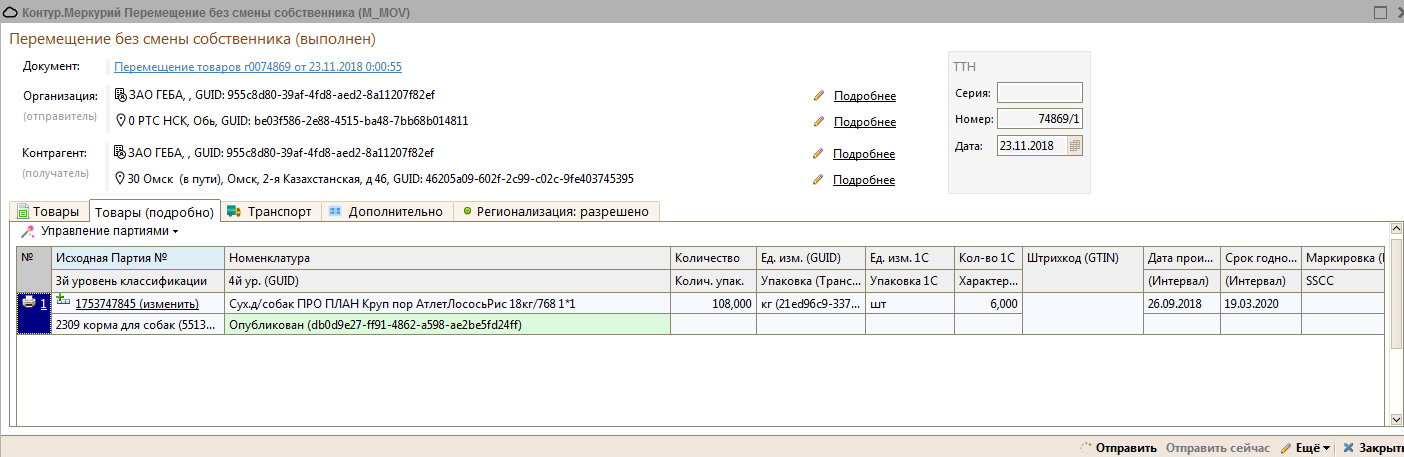Click the printer icon in row 1
1404x457 pixels.
(x=29, y=302)
